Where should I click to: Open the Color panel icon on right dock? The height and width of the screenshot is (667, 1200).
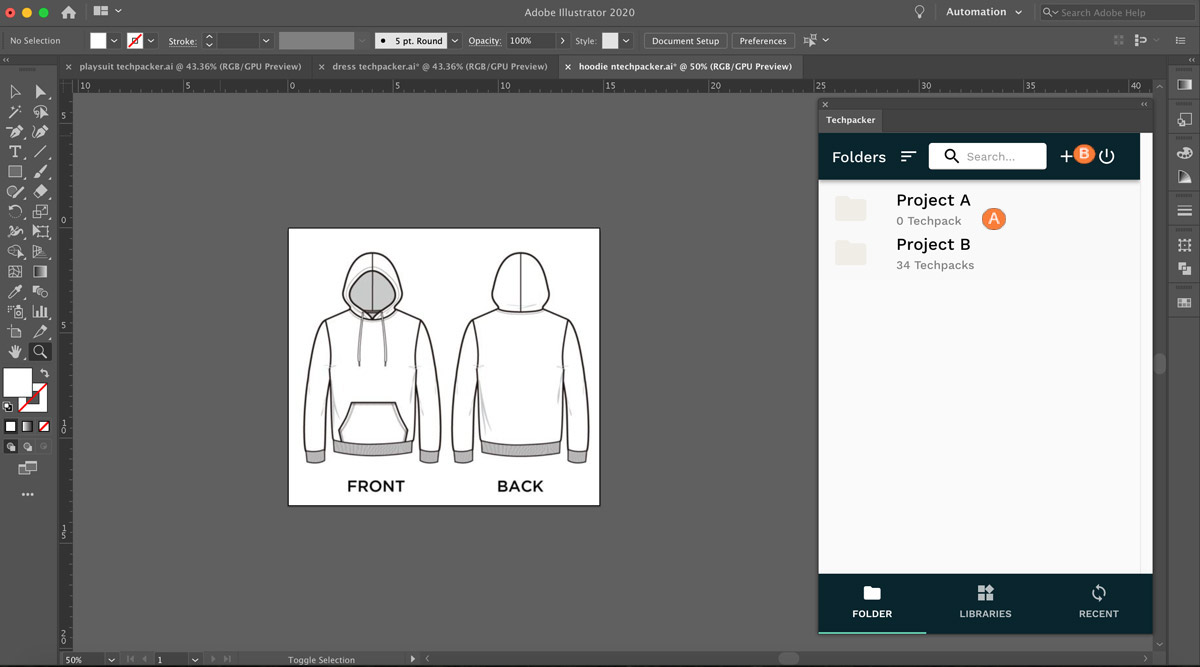(1184, 151)
